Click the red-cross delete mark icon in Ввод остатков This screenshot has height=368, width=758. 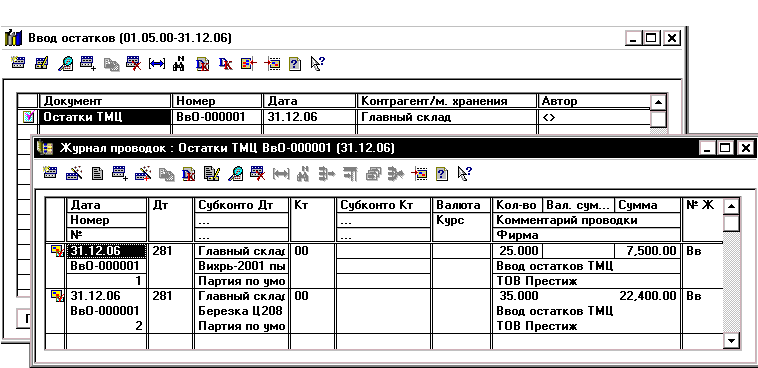pyautogui.click(x=133, y=63)
